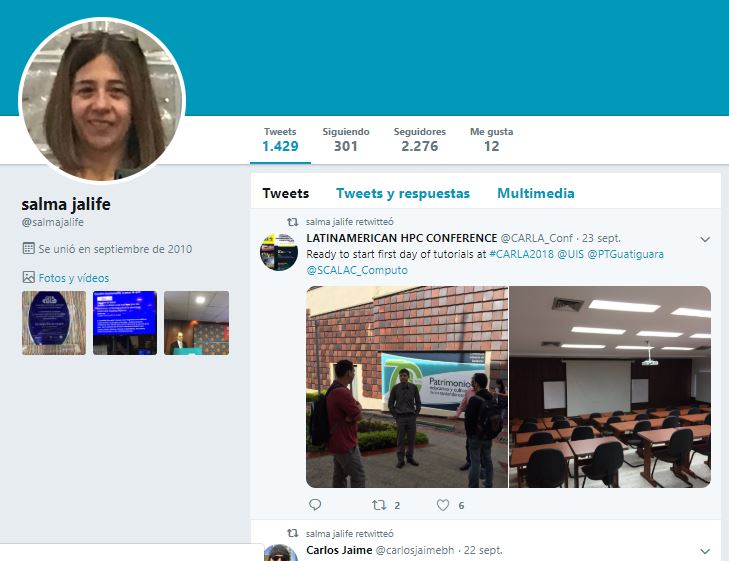Open the @PTGuatiguara mention link
The image size is (729, 561).
(x=625, y=254)
